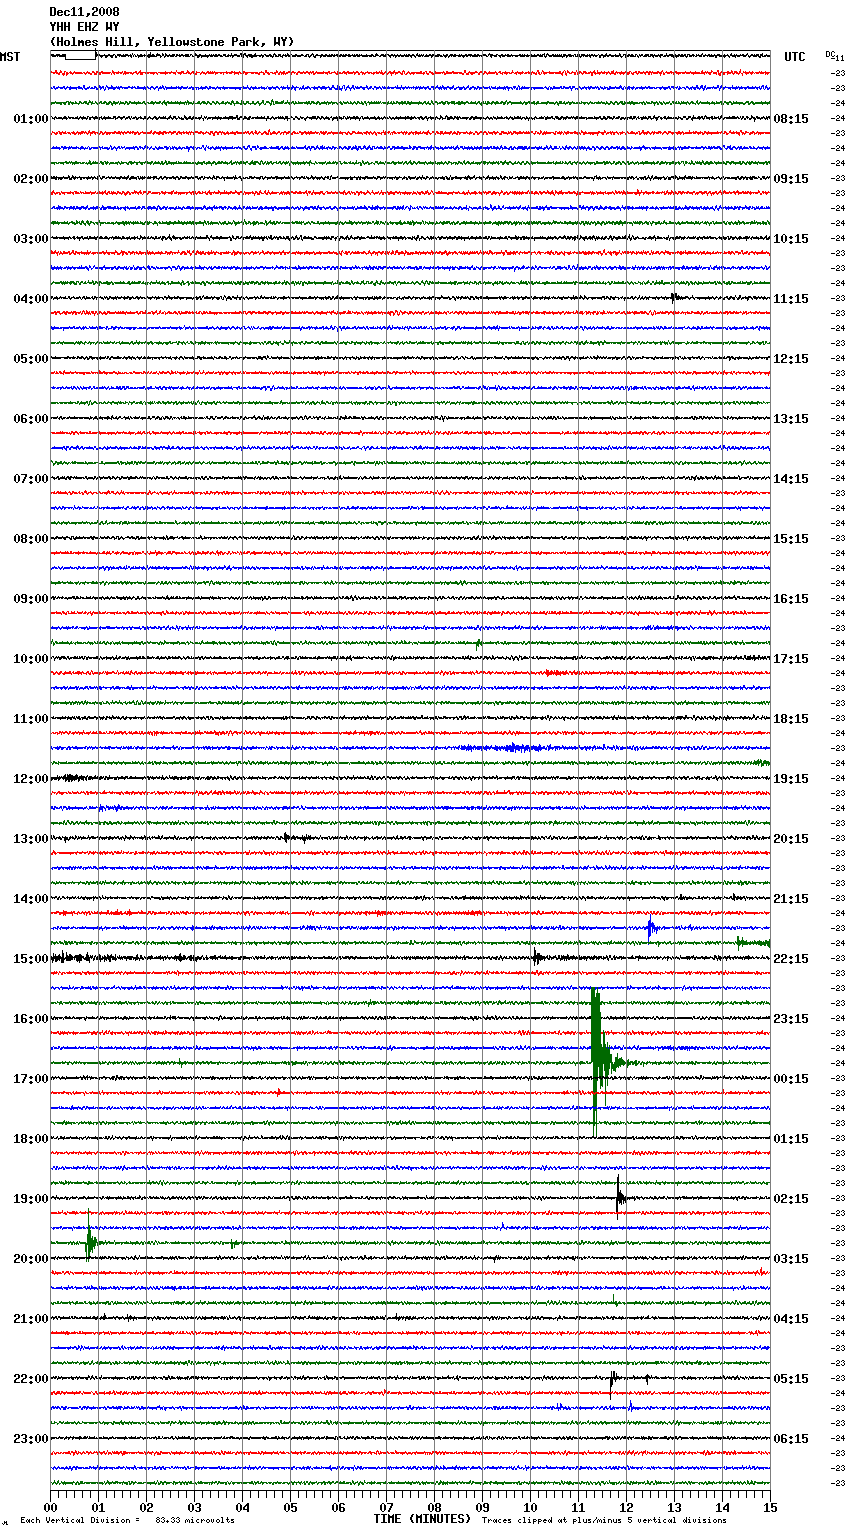Select the 22:00 MST row label
Screen dimensions: 850x1534
30,1379
